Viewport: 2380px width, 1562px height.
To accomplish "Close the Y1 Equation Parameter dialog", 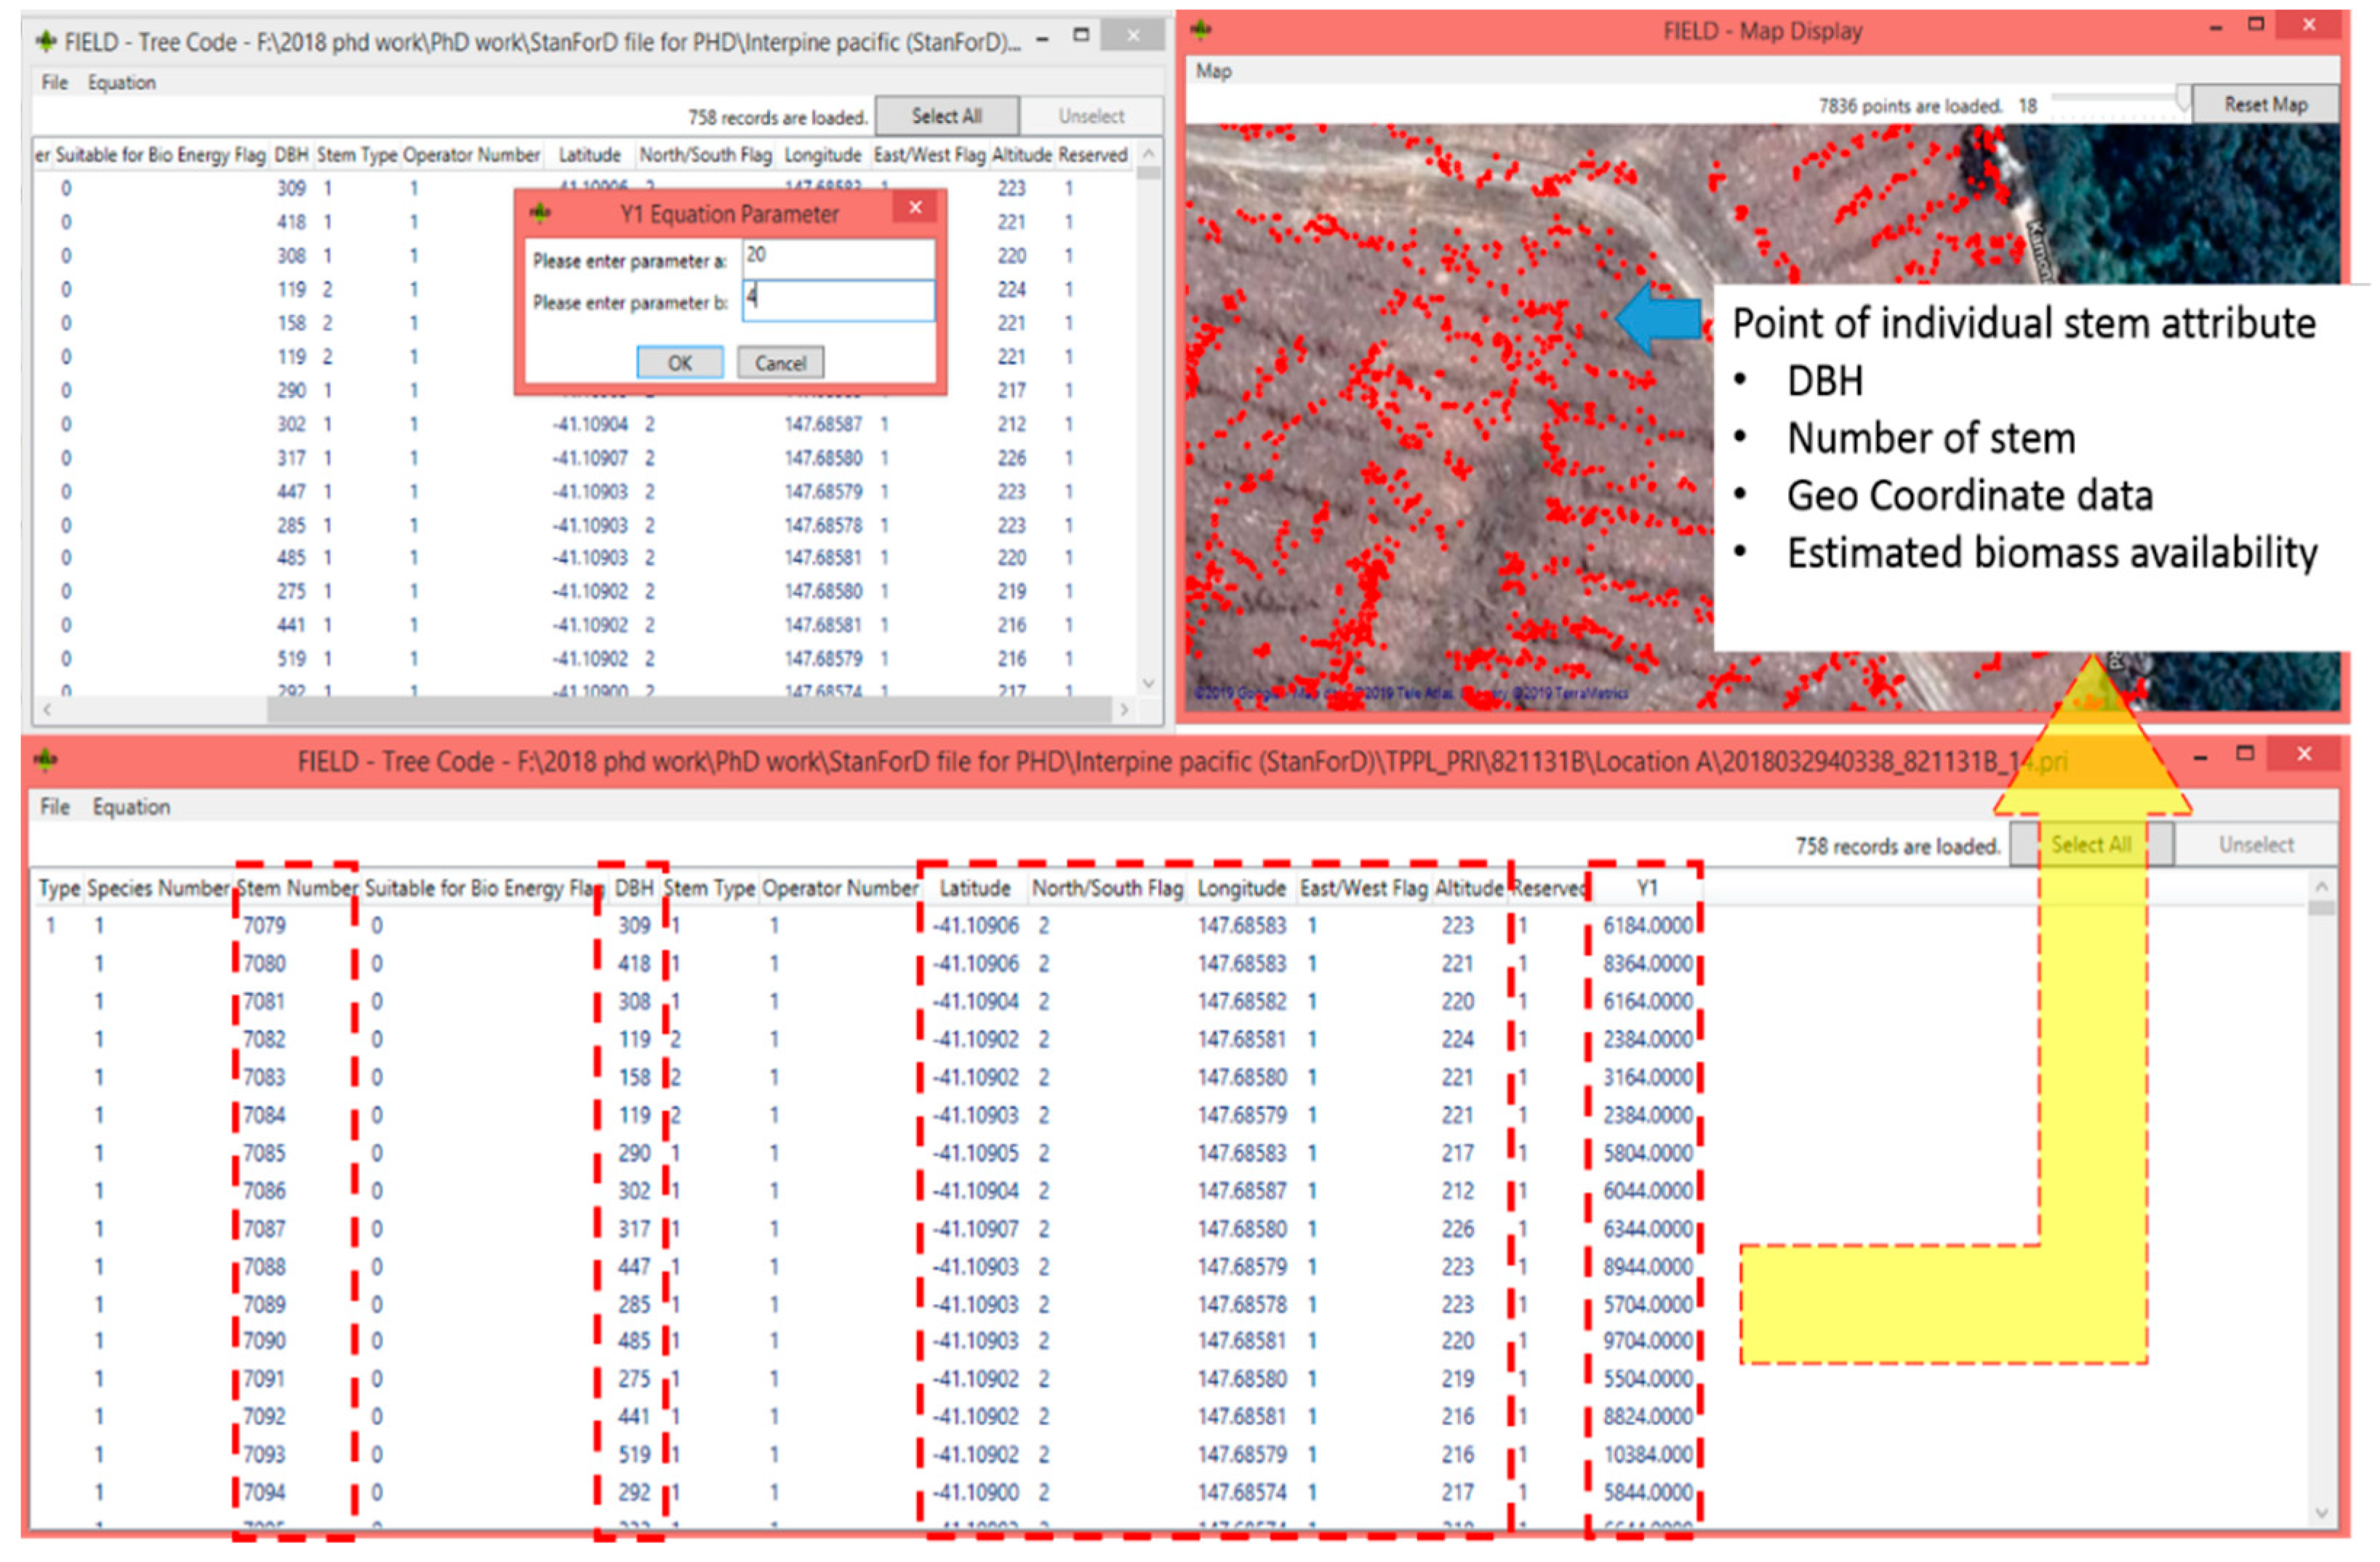I will [915, 208].
